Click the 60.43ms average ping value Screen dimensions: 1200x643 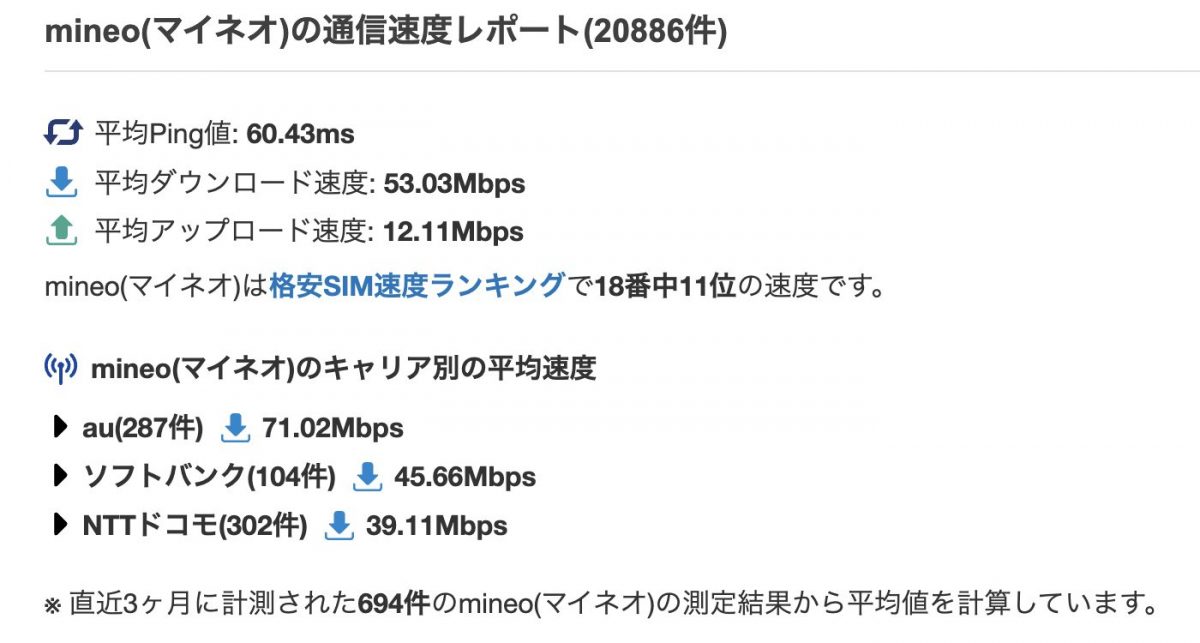pos(300,133)
